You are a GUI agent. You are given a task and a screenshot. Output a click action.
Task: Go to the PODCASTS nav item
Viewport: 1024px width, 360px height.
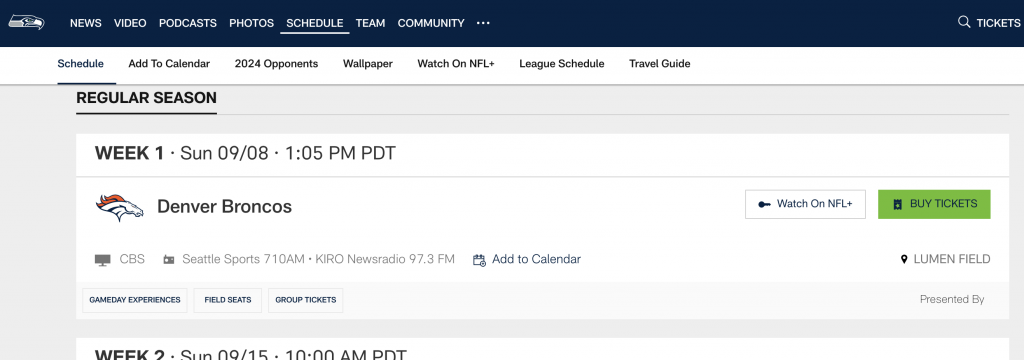coord(187,23)
